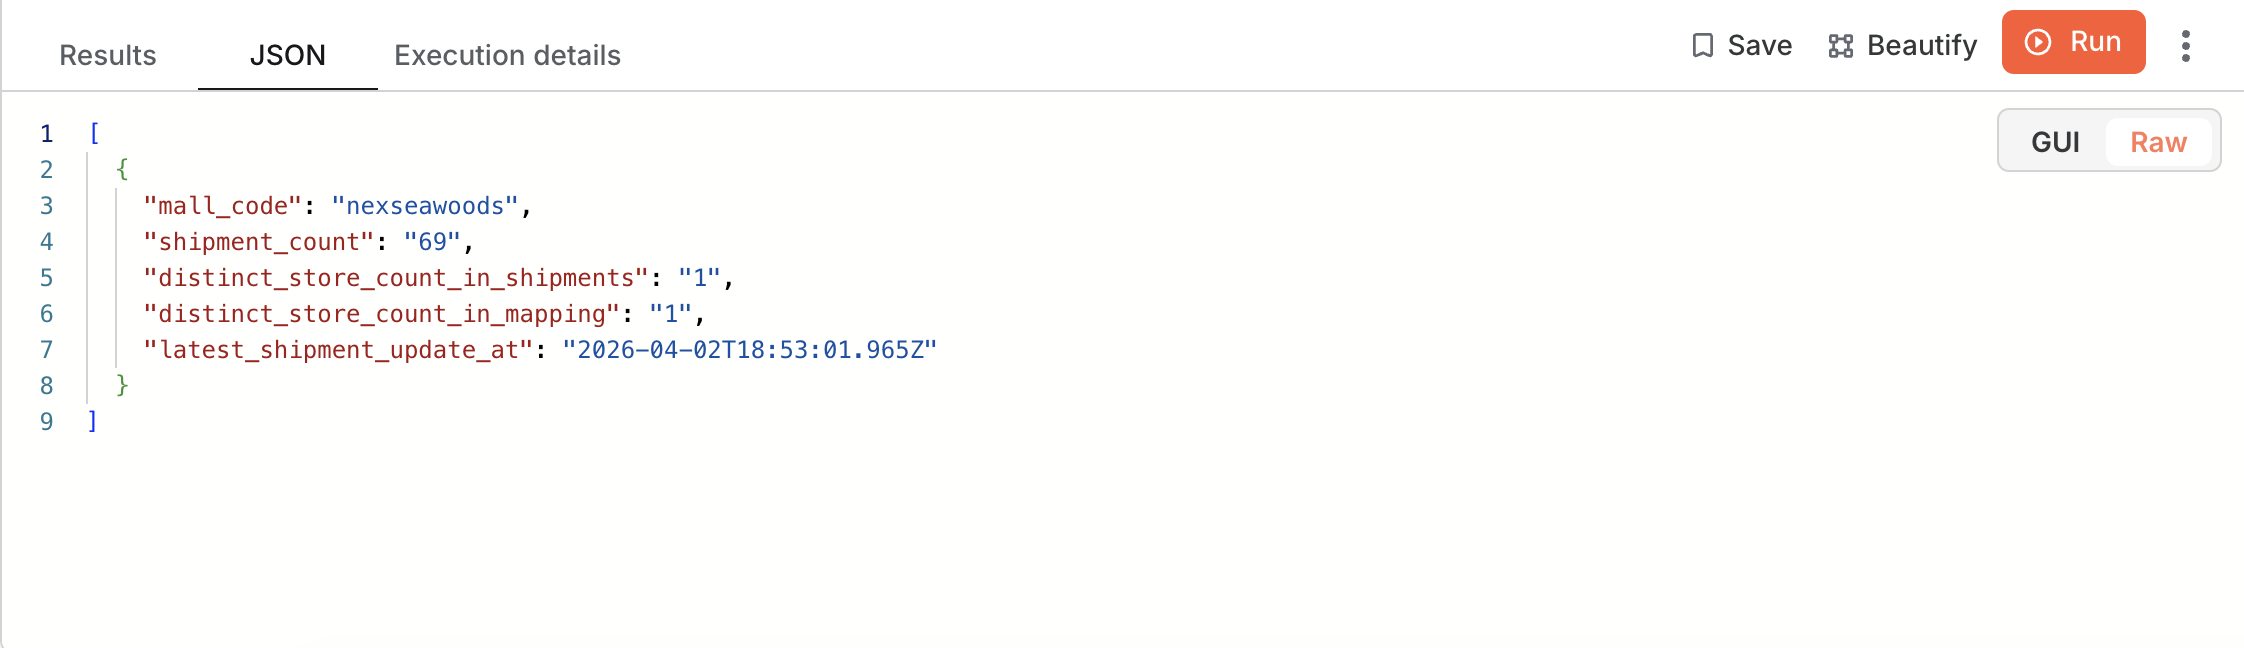Select the latest_shipment_update_at timestamp value

click(750, 349)
